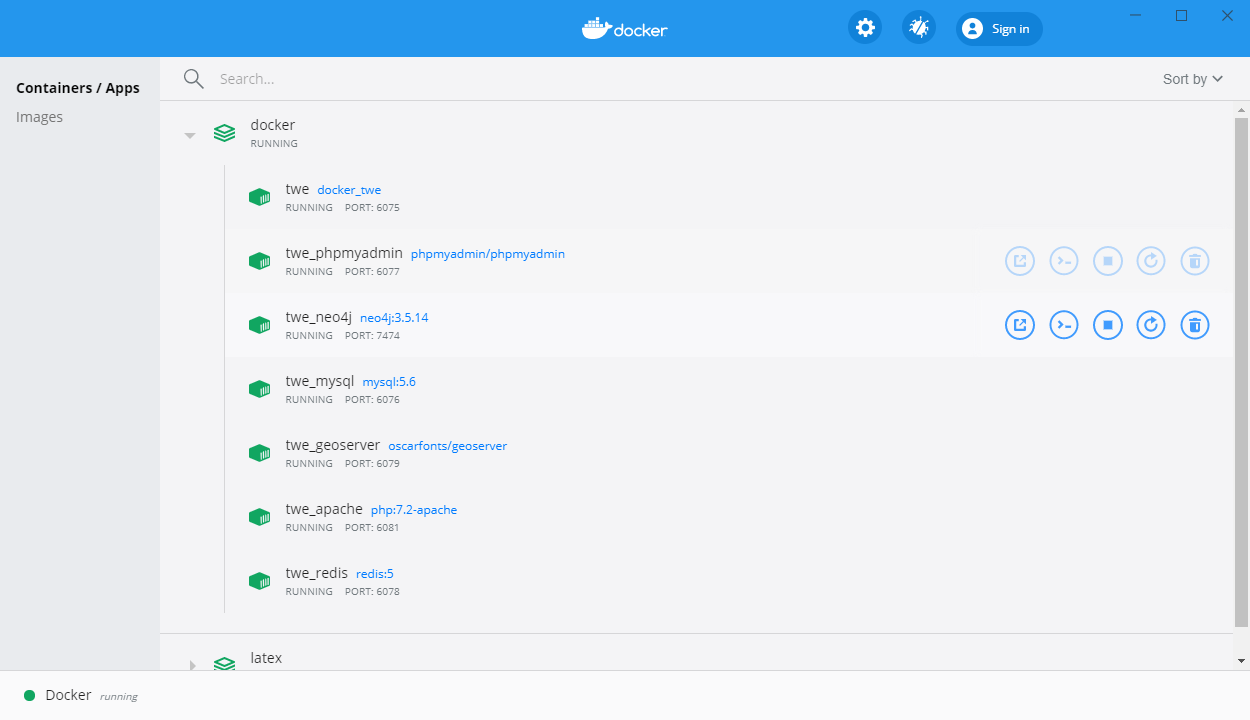Collapse the docker compose group
Image resolution: width=1250 pixels, height=720 pixels.
(190, 135)
